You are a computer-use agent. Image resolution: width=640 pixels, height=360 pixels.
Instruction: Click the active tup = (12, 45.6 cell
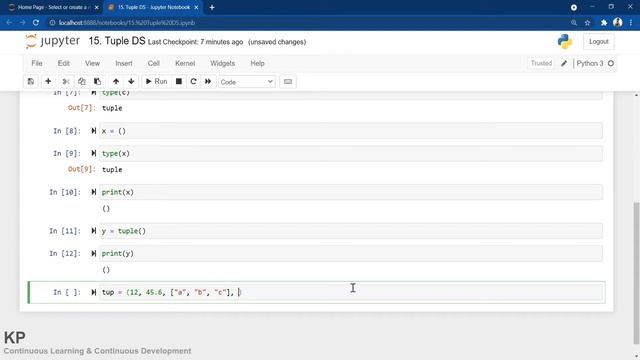point(351,292)
